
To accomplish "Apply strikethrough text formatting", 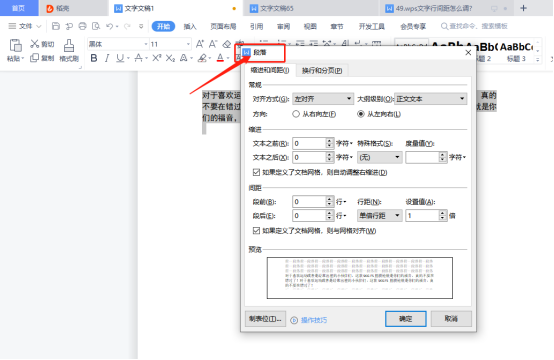I will point(138,58).
